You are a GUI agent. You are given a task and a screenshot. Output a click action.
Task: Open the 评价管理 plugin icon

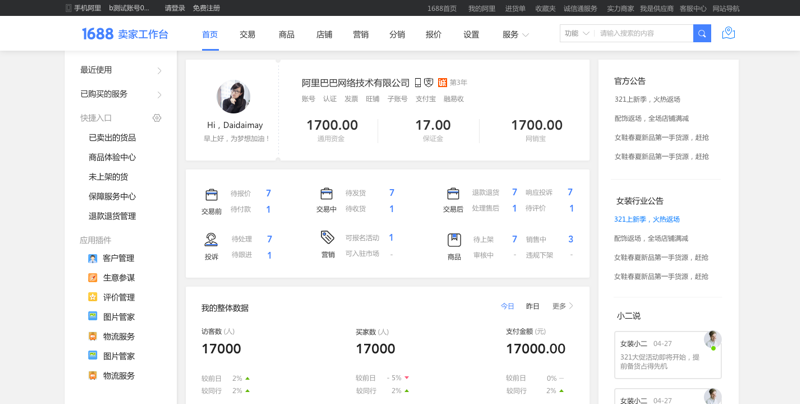pyautogui.click(x=92, y=297)
